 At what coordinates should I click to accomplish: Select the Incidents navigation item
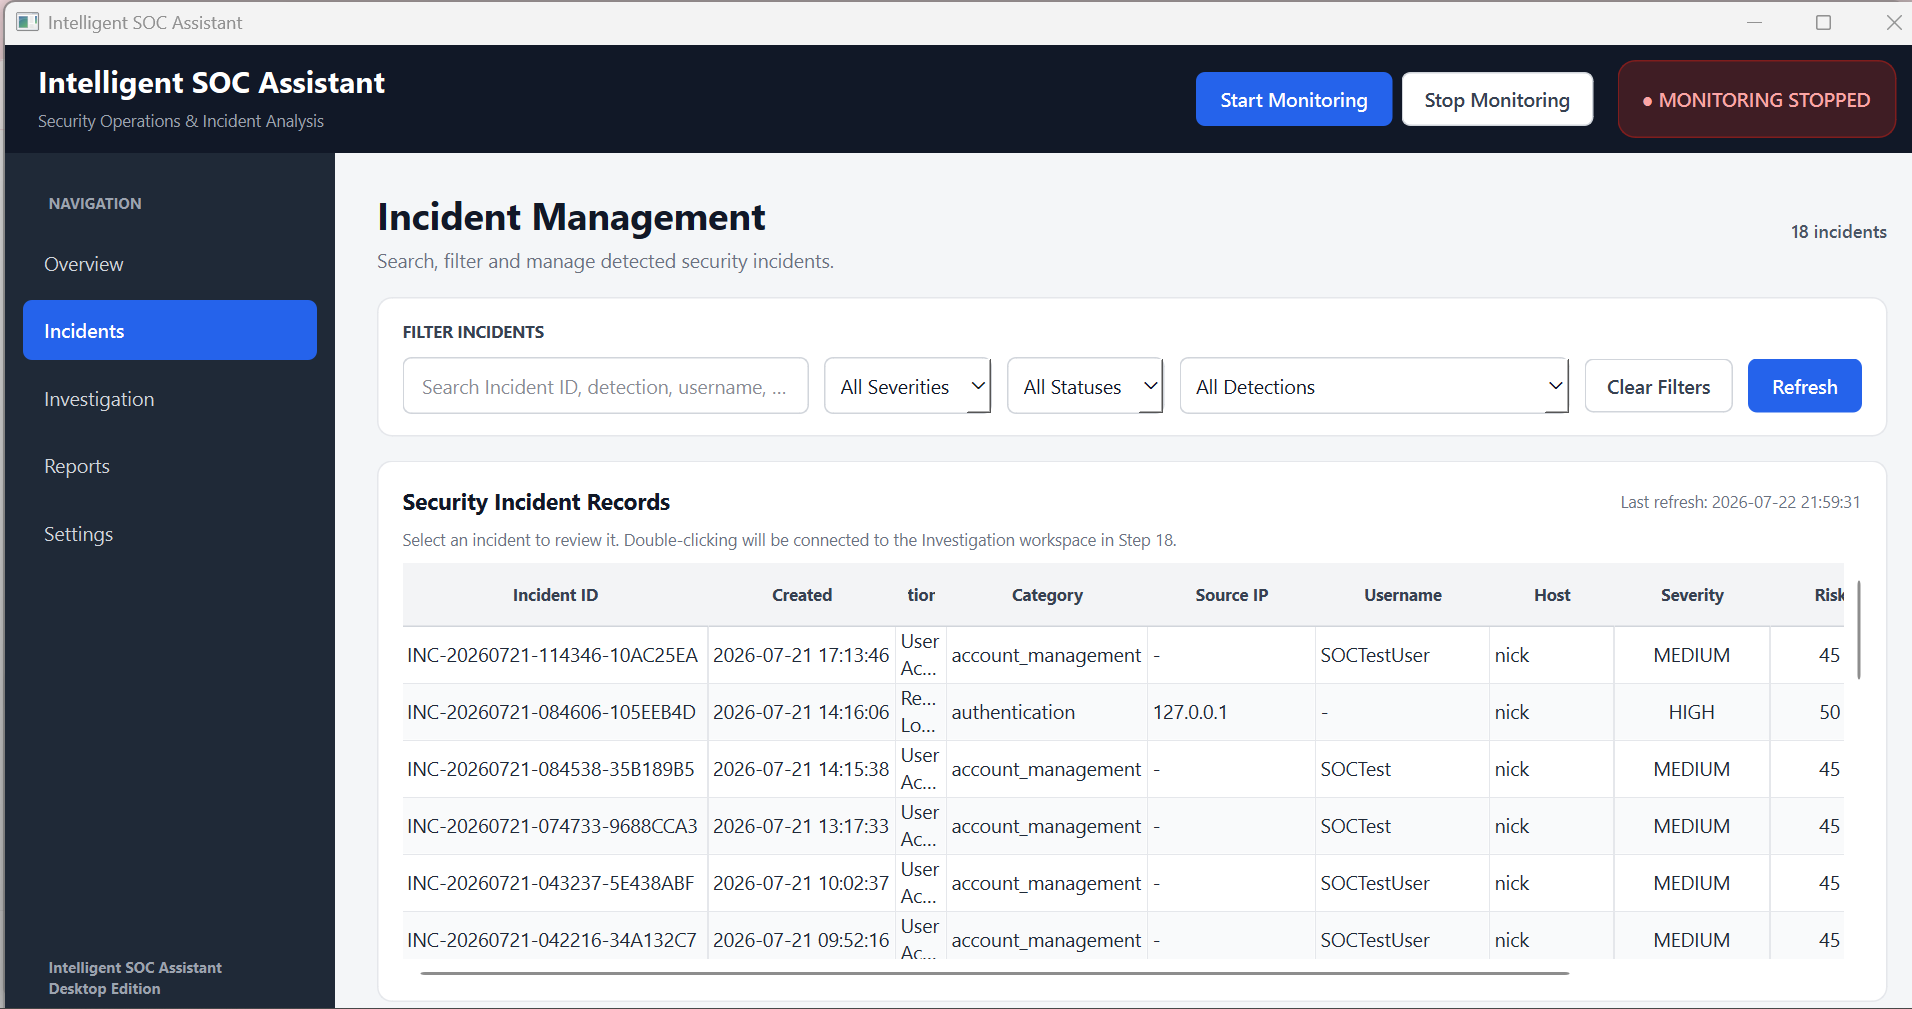click(x=170, y=331)
